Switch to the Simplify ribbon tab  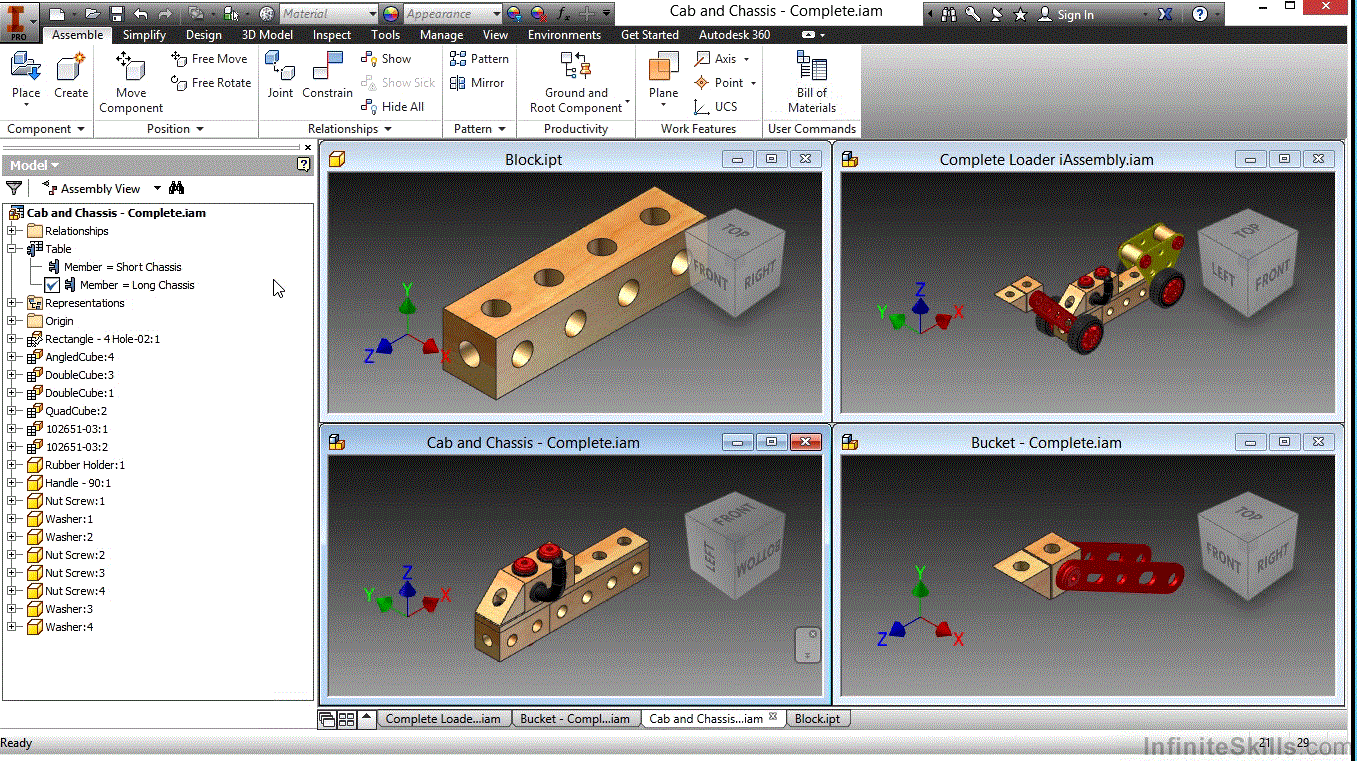click(x=144, y=35)
